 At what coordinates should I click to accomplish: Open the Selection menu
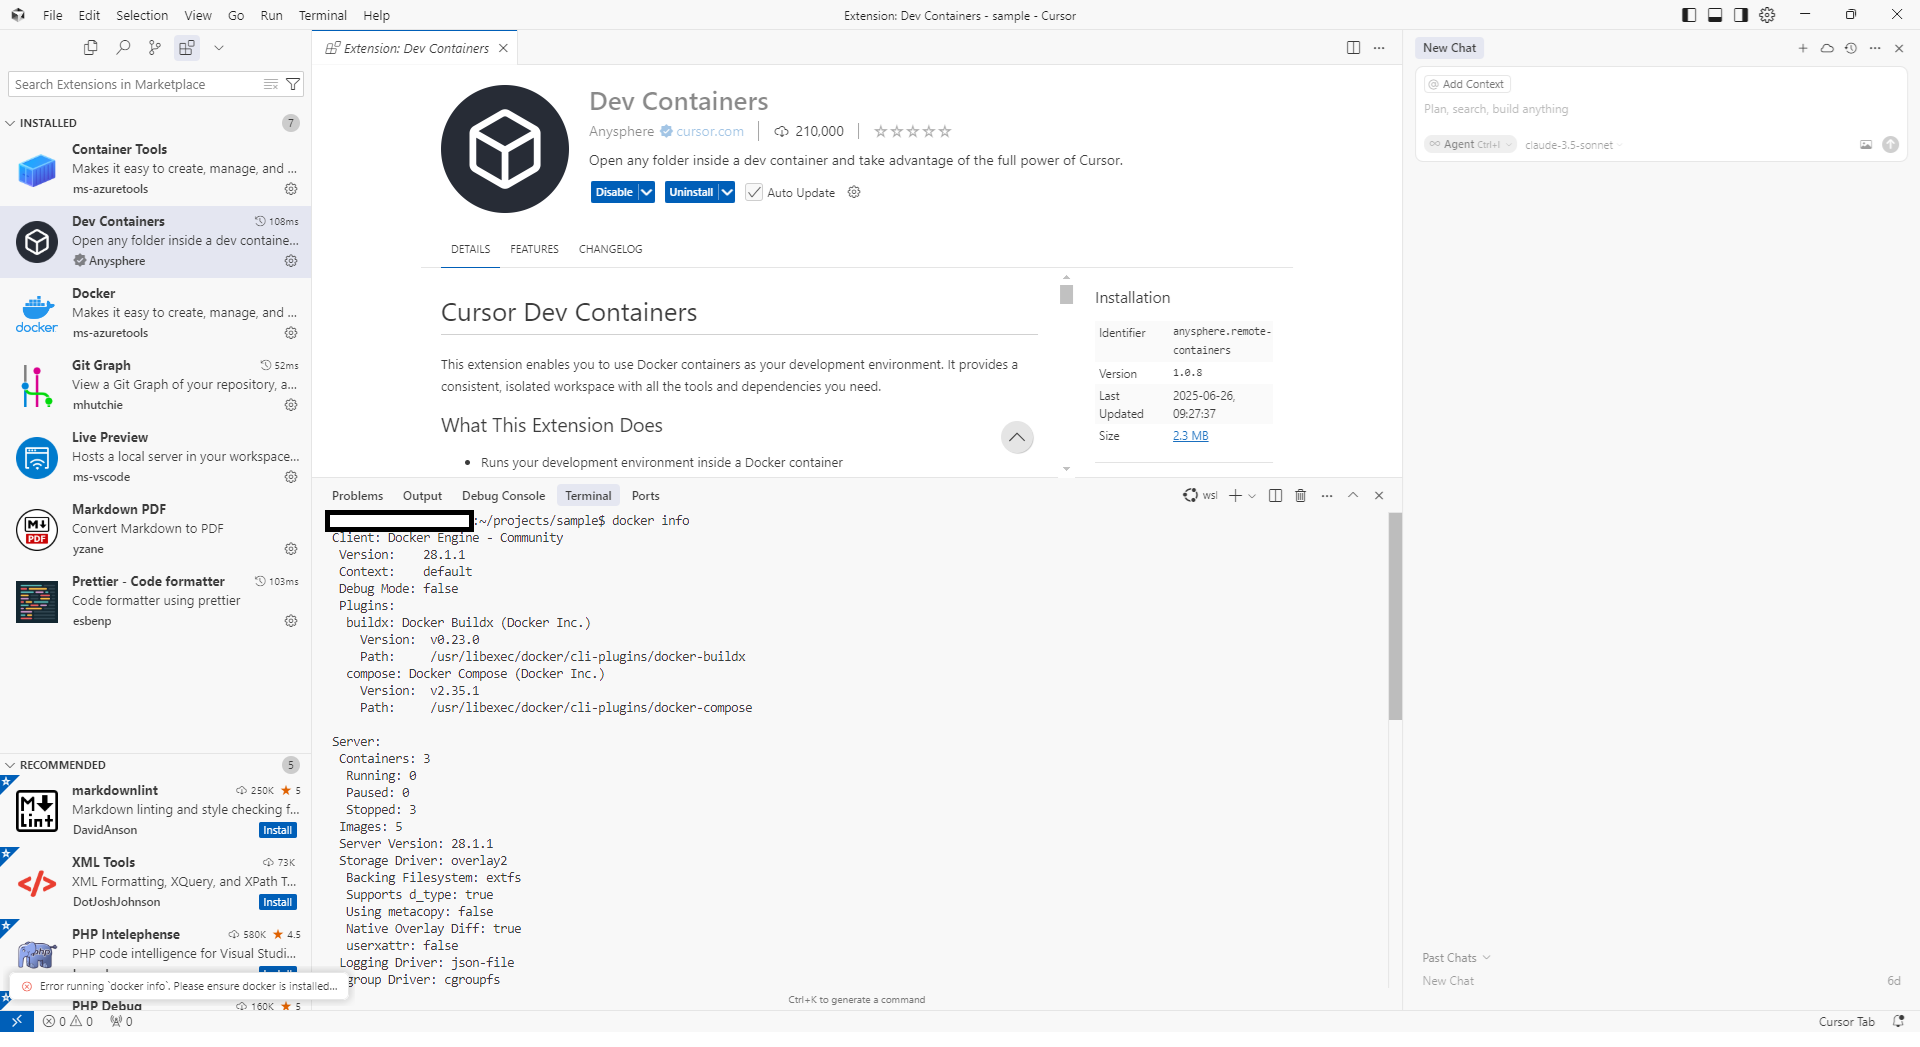(142, 15)
